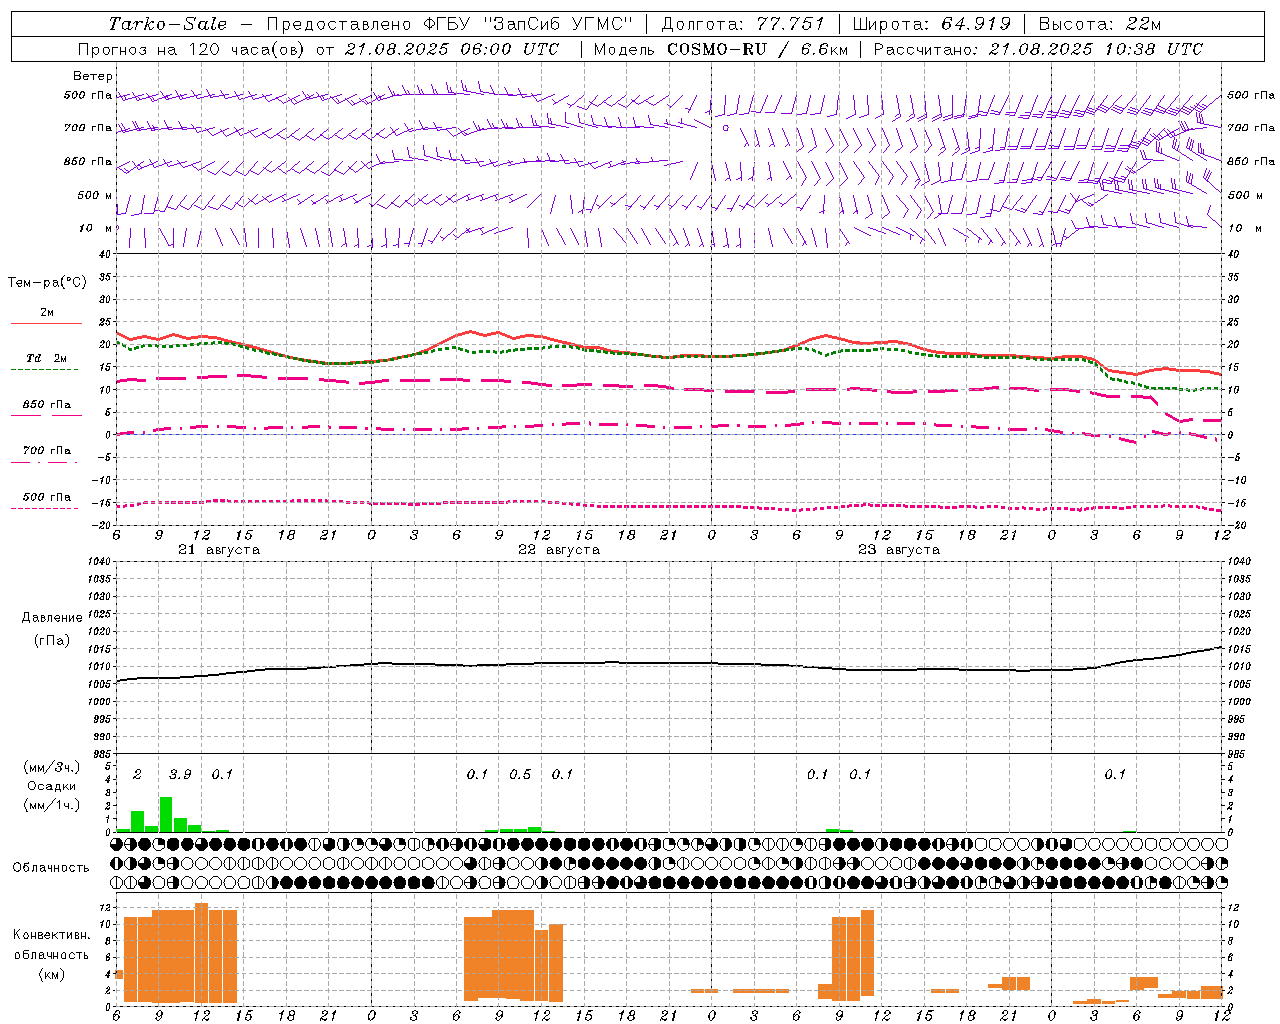Click the Ветер panel label

click(x=93, y=76)
